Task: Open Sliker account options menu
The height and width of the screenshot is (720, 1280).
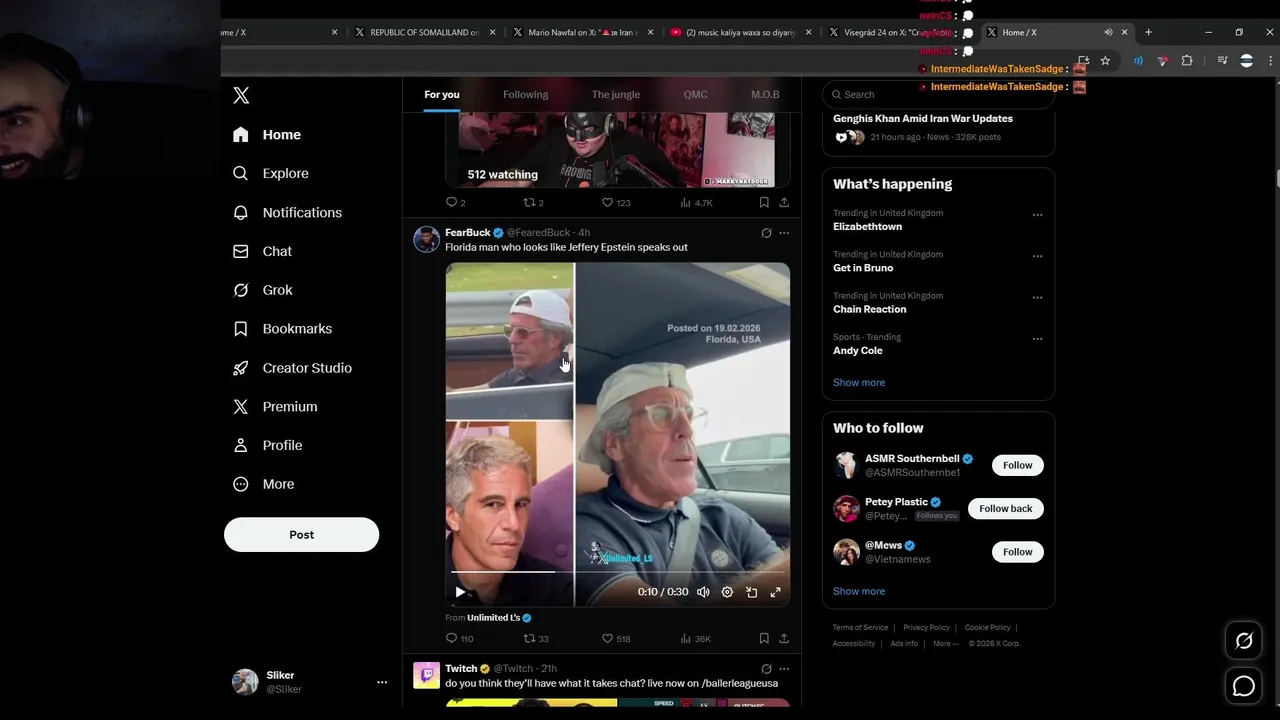Action: click(x=381, y=682)
